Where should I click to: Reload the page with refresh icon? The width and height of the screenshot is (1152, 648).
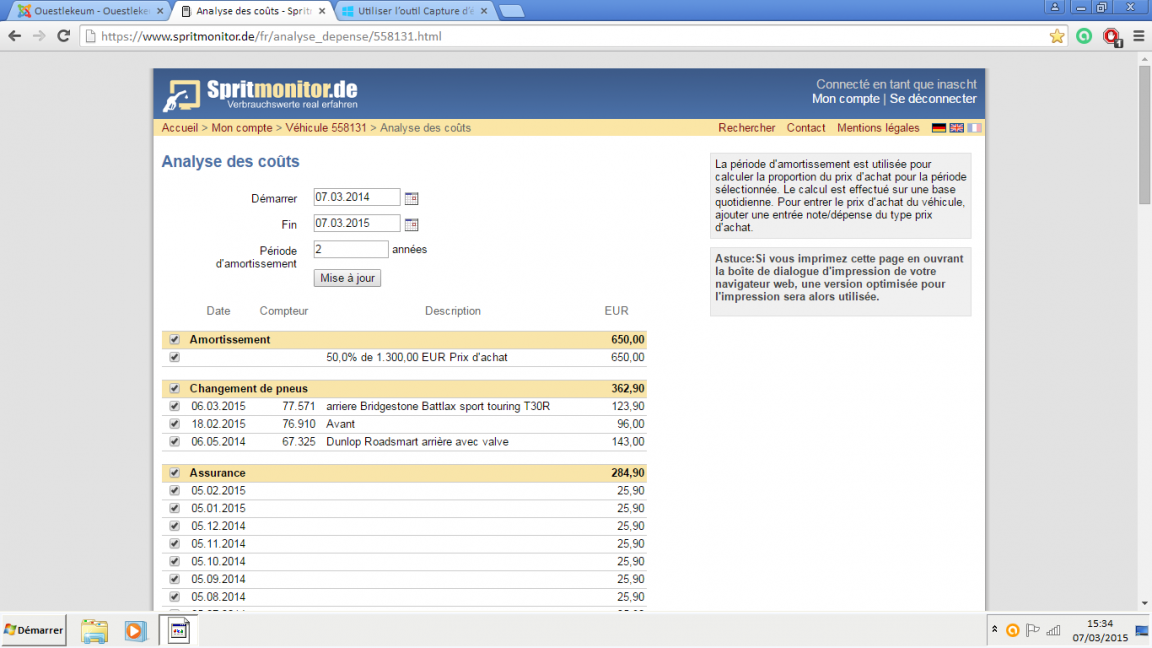point(63,36)
